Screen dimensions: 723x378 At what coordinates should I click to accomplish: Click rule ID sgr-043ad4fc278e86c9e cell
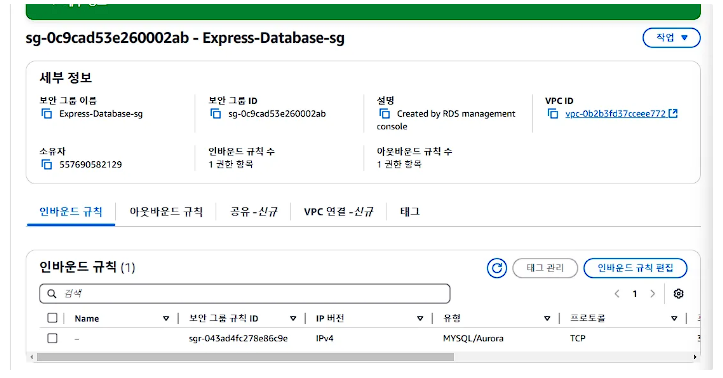click(x=238, y=338)
